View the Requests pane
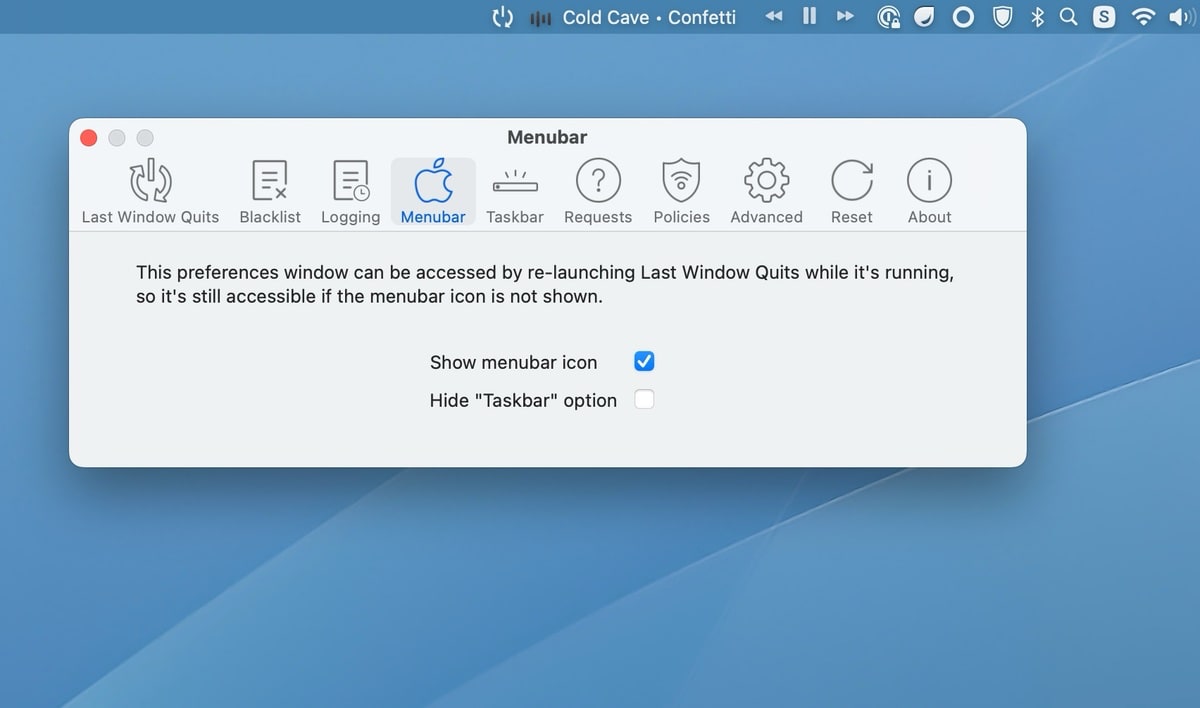Viewport: 1200px width, 708px height. pyautogui.click(x=597, y=189)
